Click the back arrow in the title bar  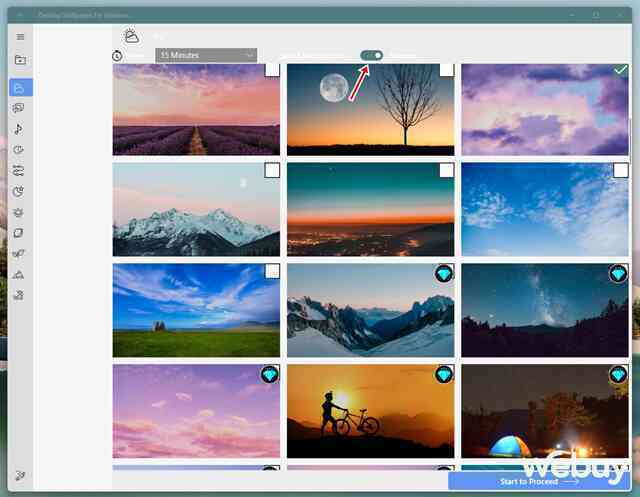(x=20, y=15)
